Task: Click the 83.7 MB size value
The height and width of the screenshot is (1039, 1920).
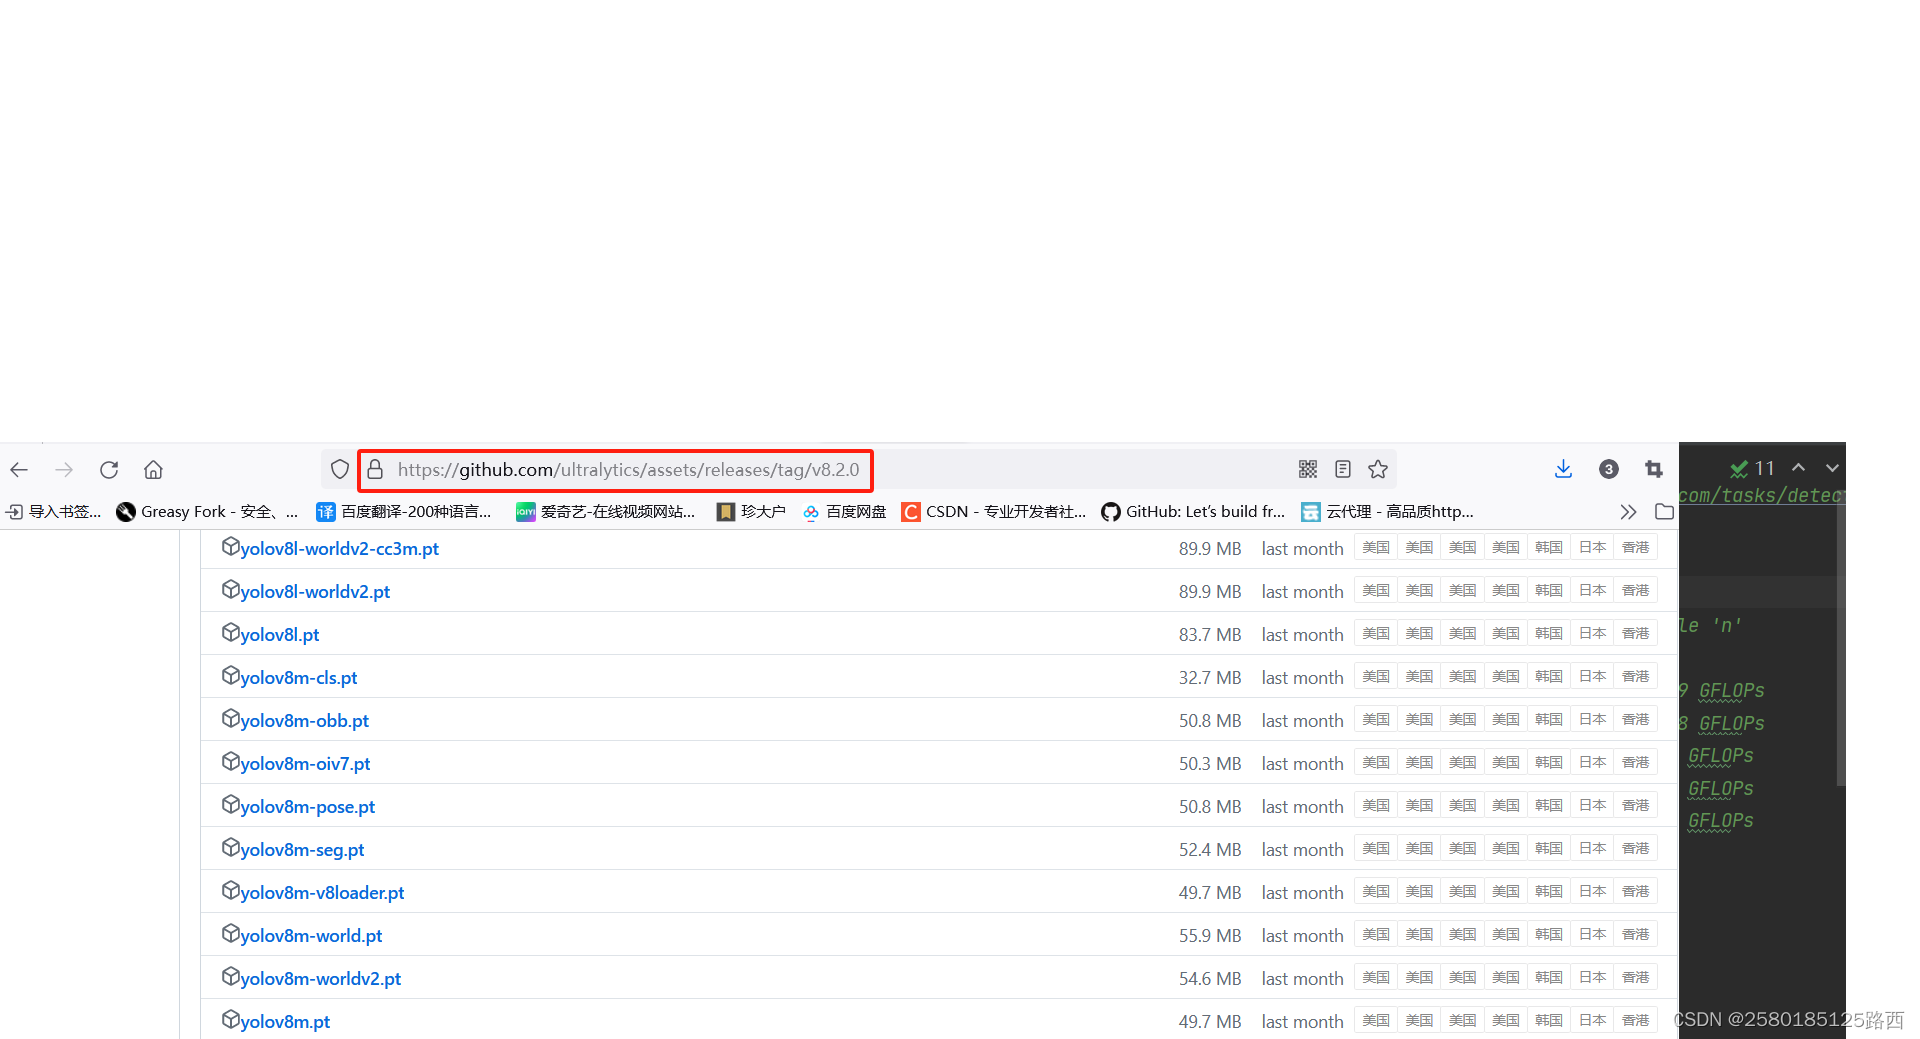Action: [1210, 635]
